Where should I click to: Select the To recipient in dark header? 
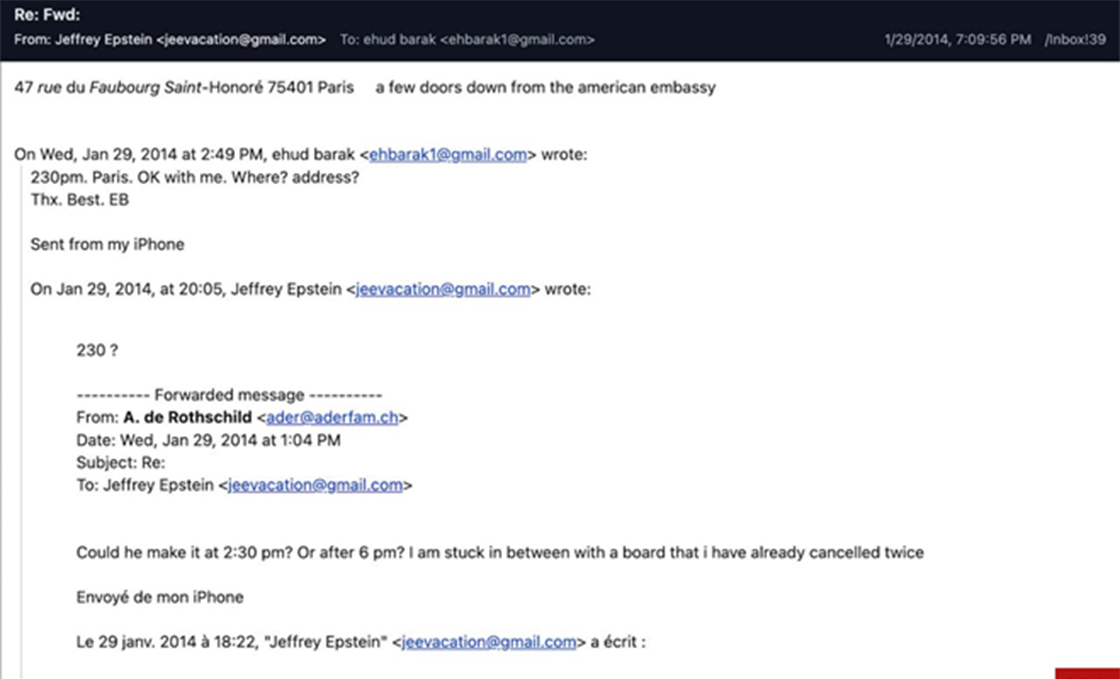[x=468, y=40]
